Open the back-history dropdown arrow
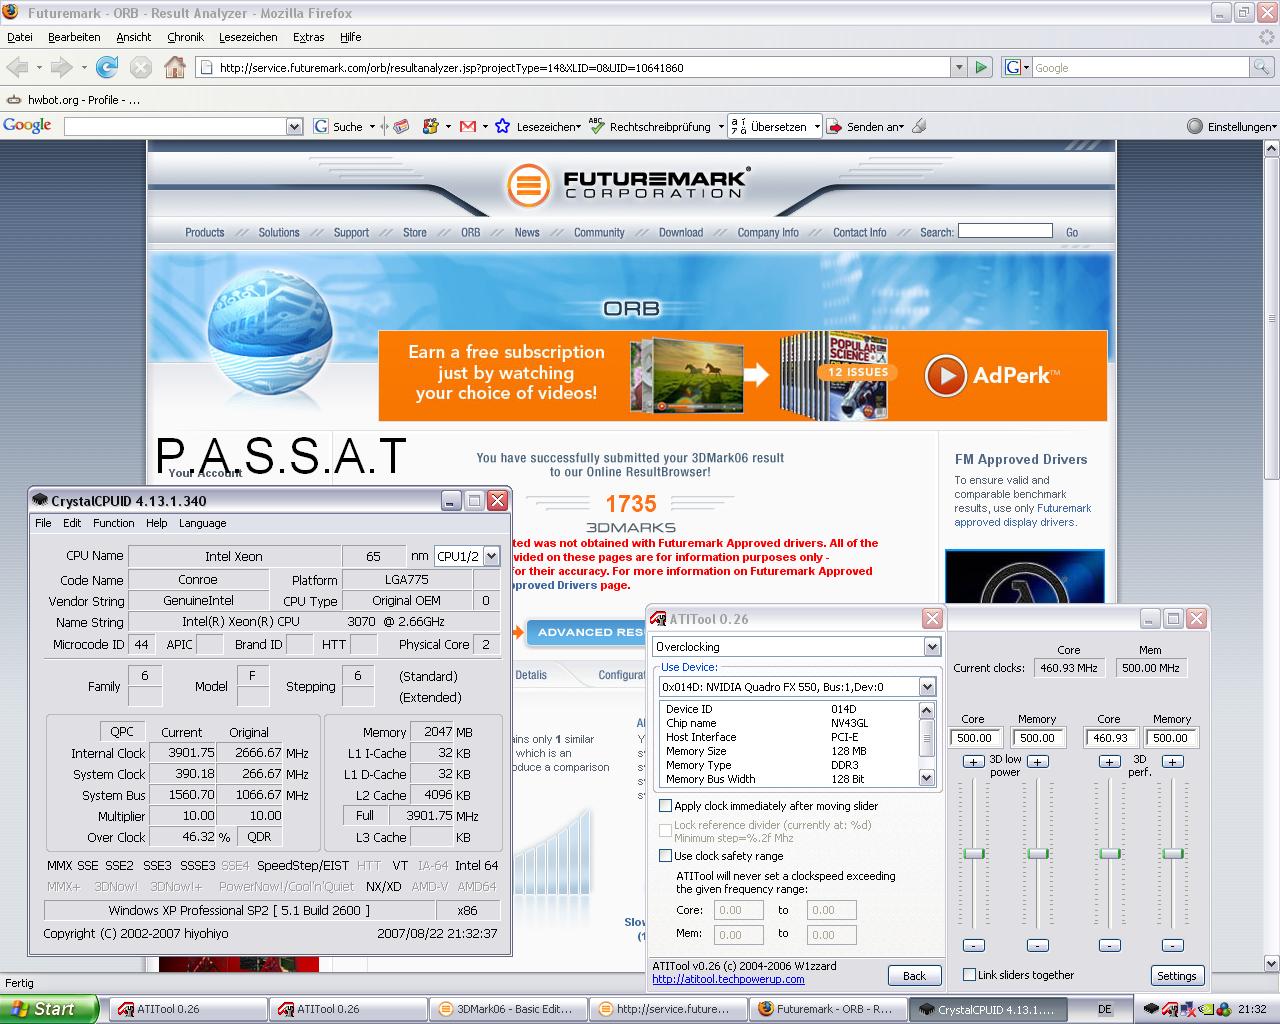Viewport: 1280px width, 1024px height. 39,67
